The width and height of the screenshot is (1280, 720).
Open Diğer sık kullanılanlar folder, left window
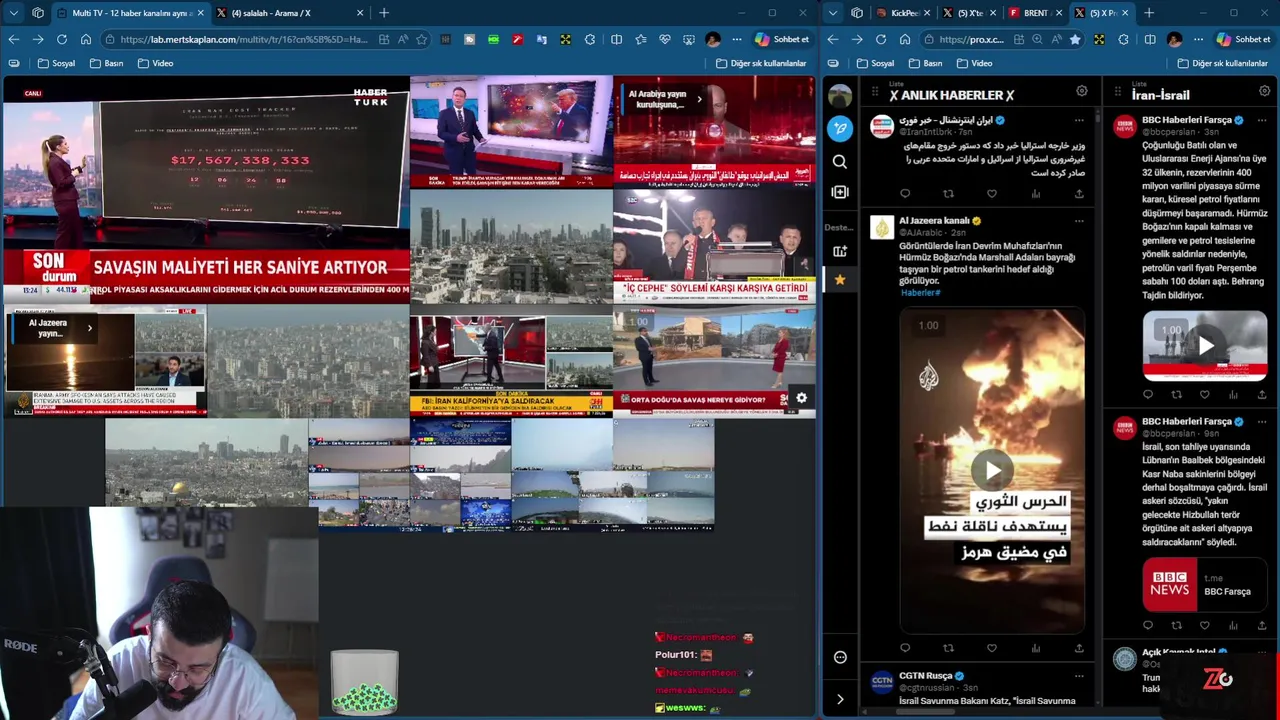click(761, 63)
